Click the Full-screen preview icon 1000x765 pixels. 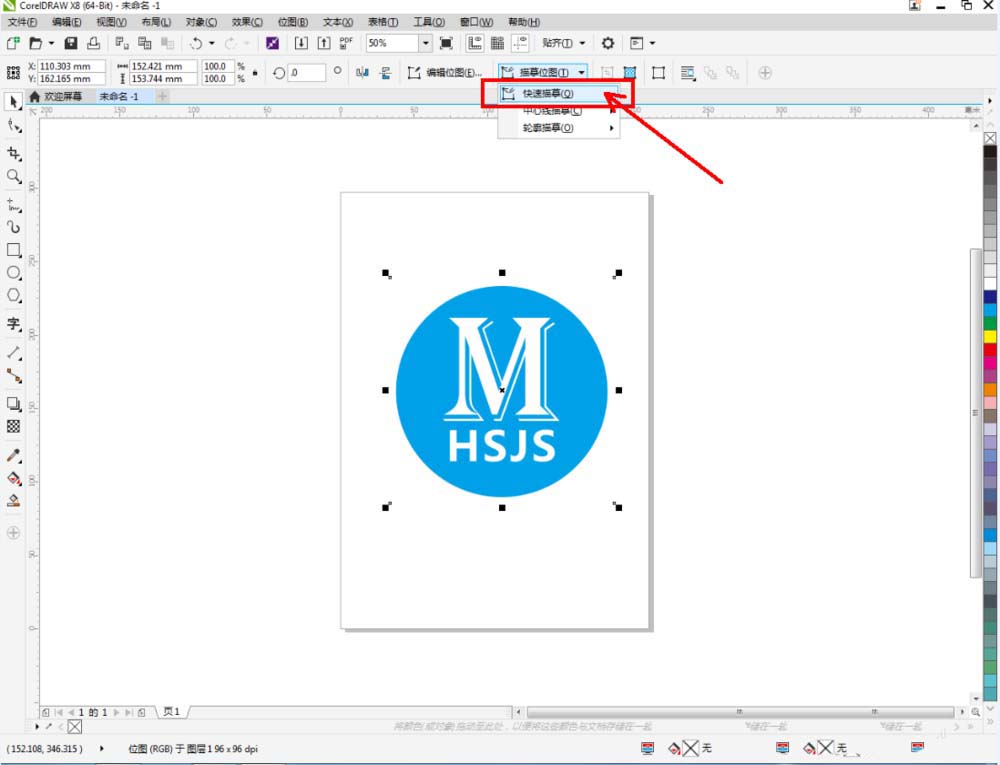point(446,43)
